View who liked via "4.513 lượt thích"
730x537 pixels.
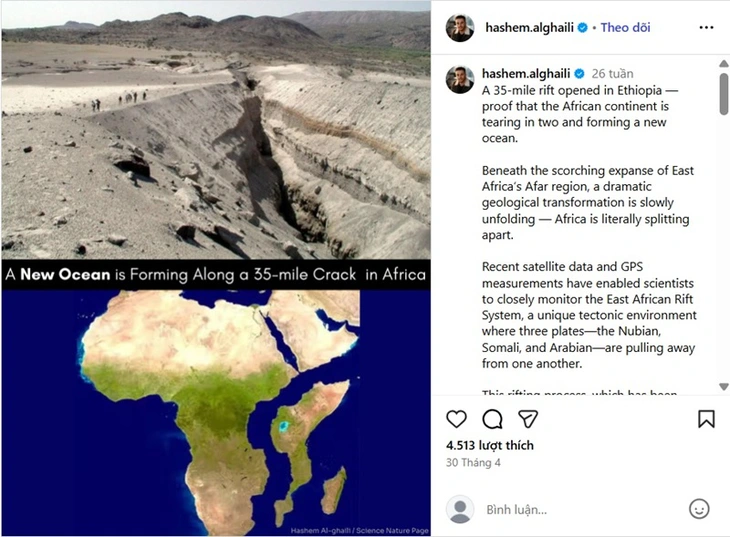coord(490,445)
